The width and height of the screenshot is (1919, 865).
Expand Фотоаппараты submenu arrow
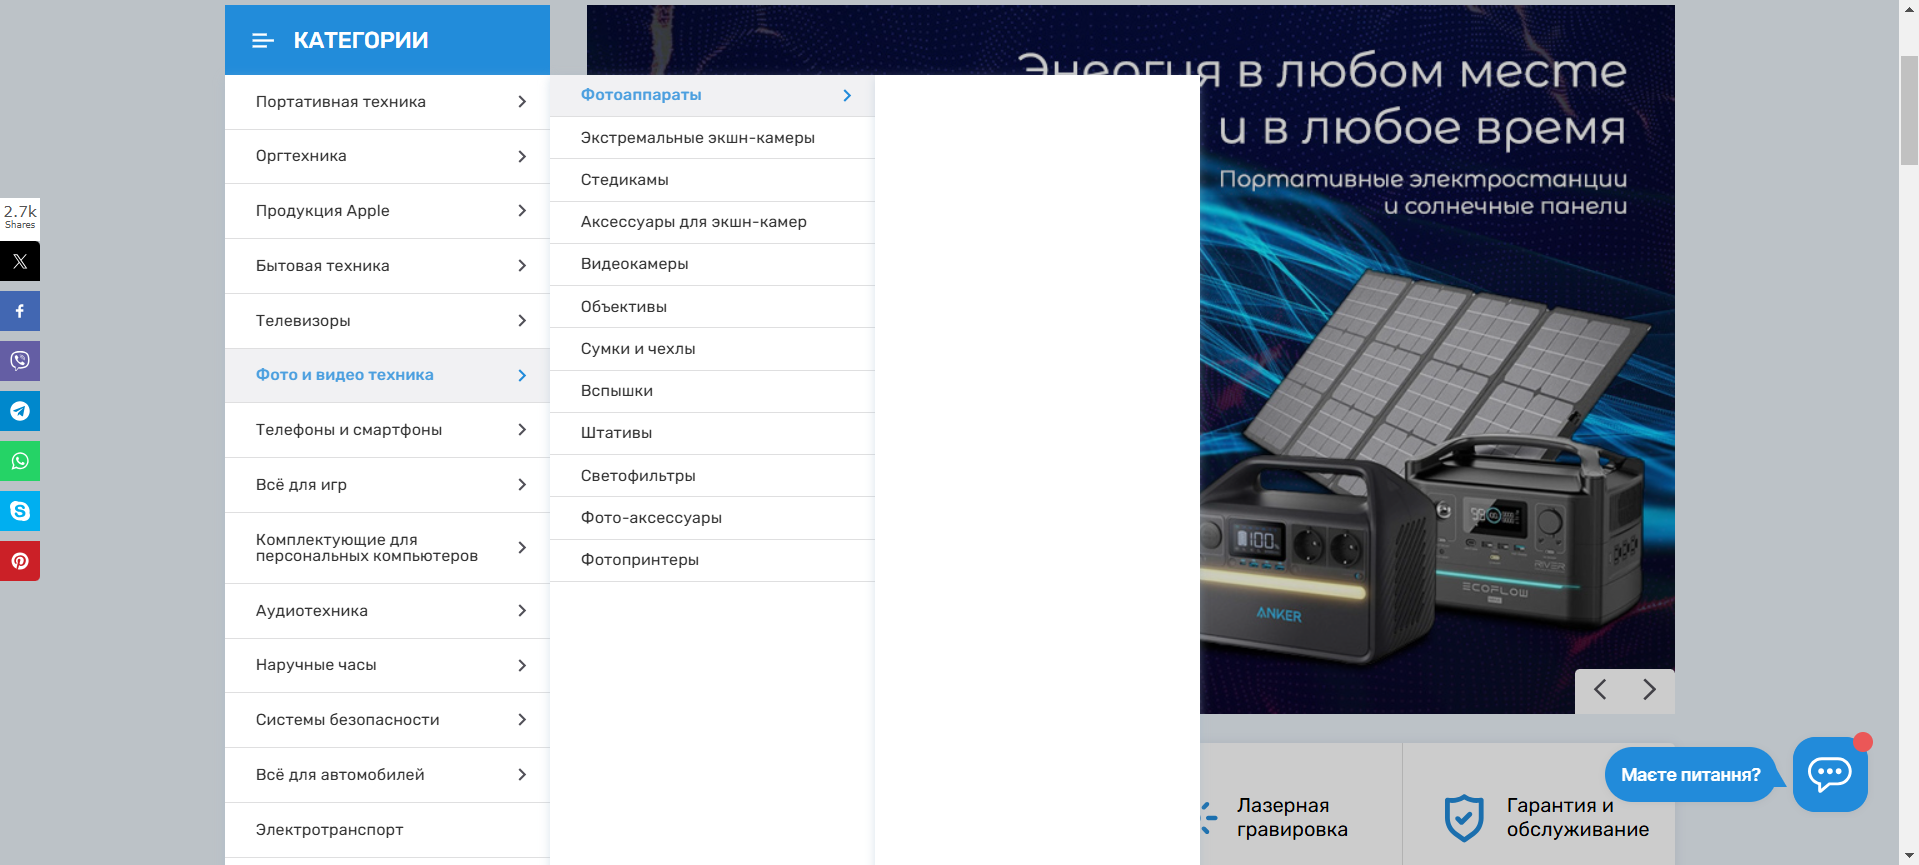pos(847,95)
